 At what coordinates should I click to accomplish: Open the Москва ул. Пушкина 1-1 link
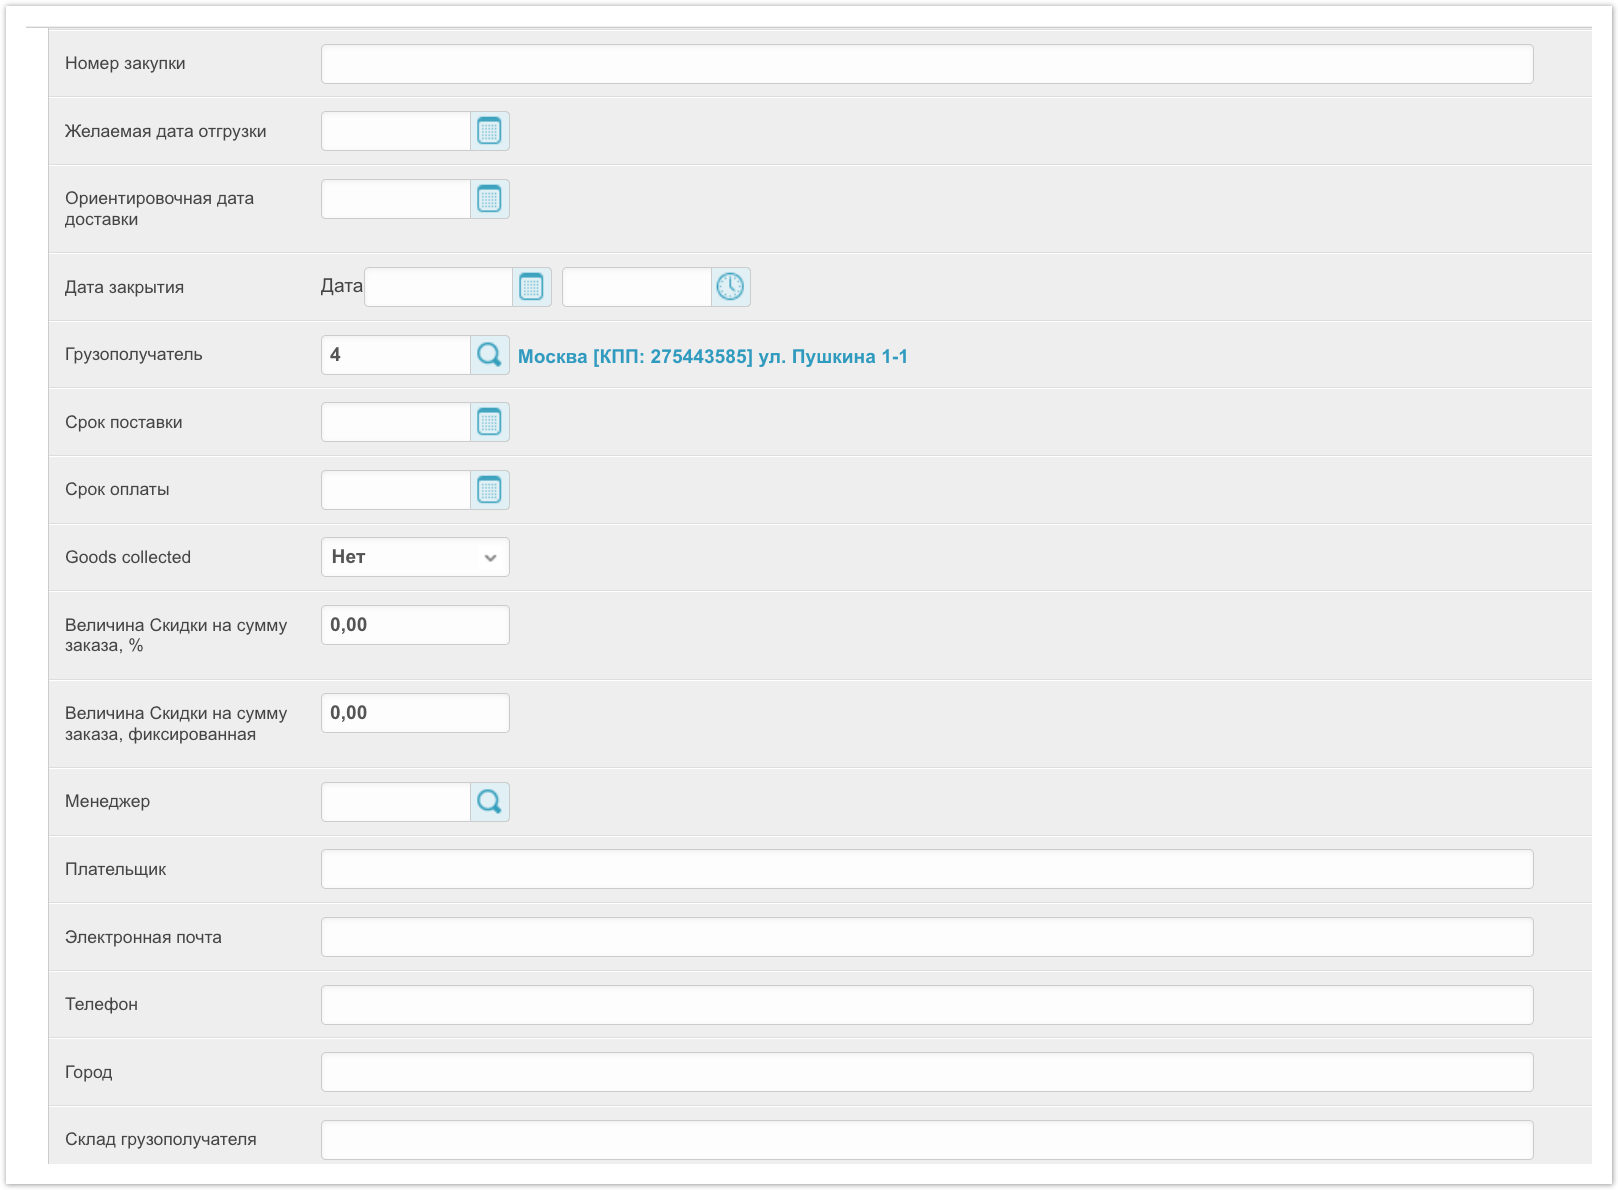[x=712, y=357]
